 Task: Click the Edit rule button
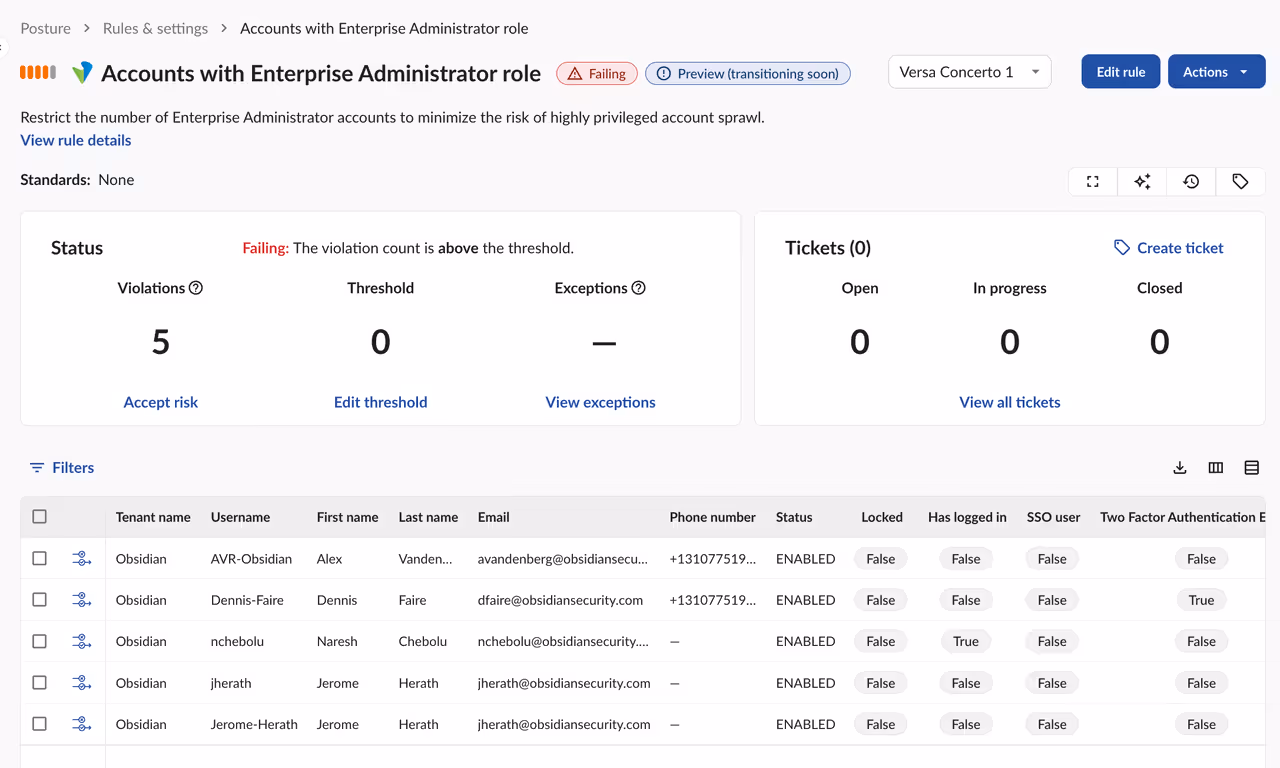(1121, 72)
